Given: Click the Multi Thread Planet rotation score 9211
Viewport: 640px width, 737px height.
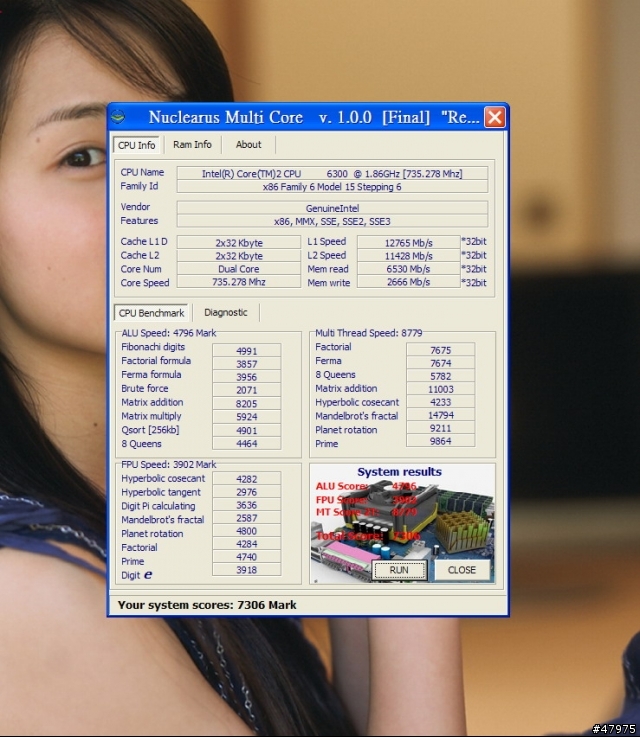Looking at the screenshot, I should [440, 428].
